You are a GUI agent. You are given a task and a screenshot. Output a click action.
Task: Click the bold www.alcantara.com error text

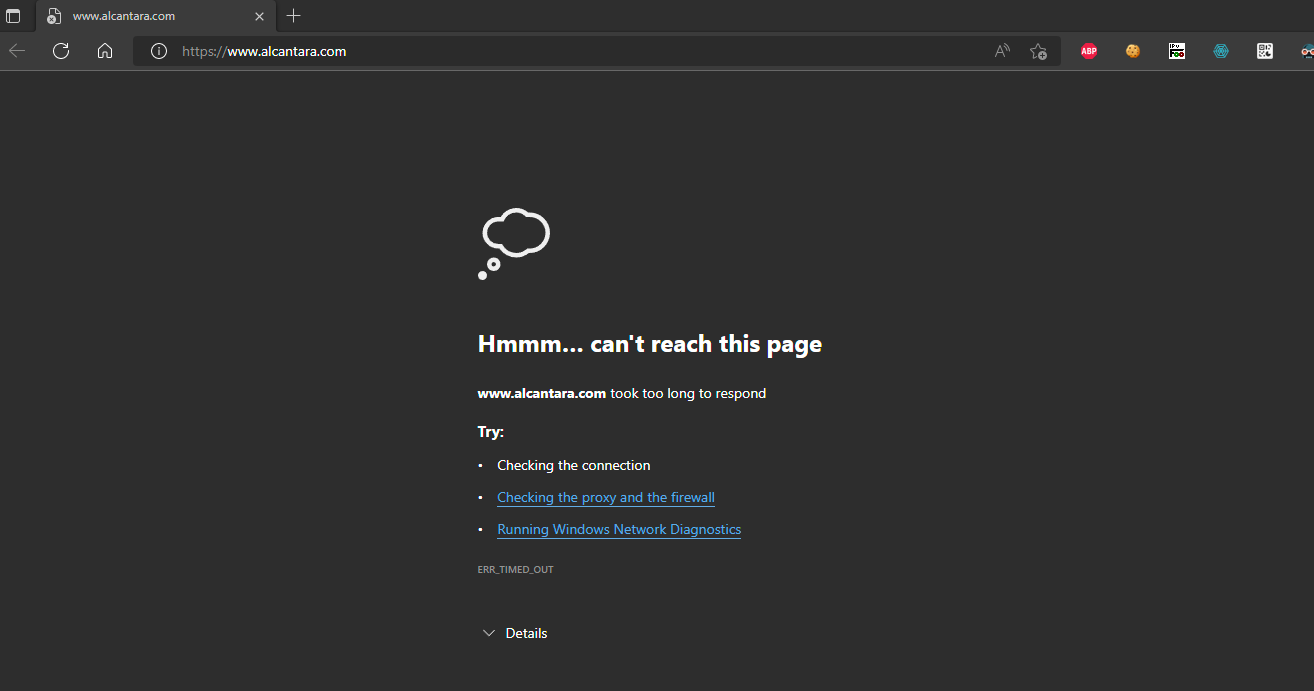coord(542,393)
